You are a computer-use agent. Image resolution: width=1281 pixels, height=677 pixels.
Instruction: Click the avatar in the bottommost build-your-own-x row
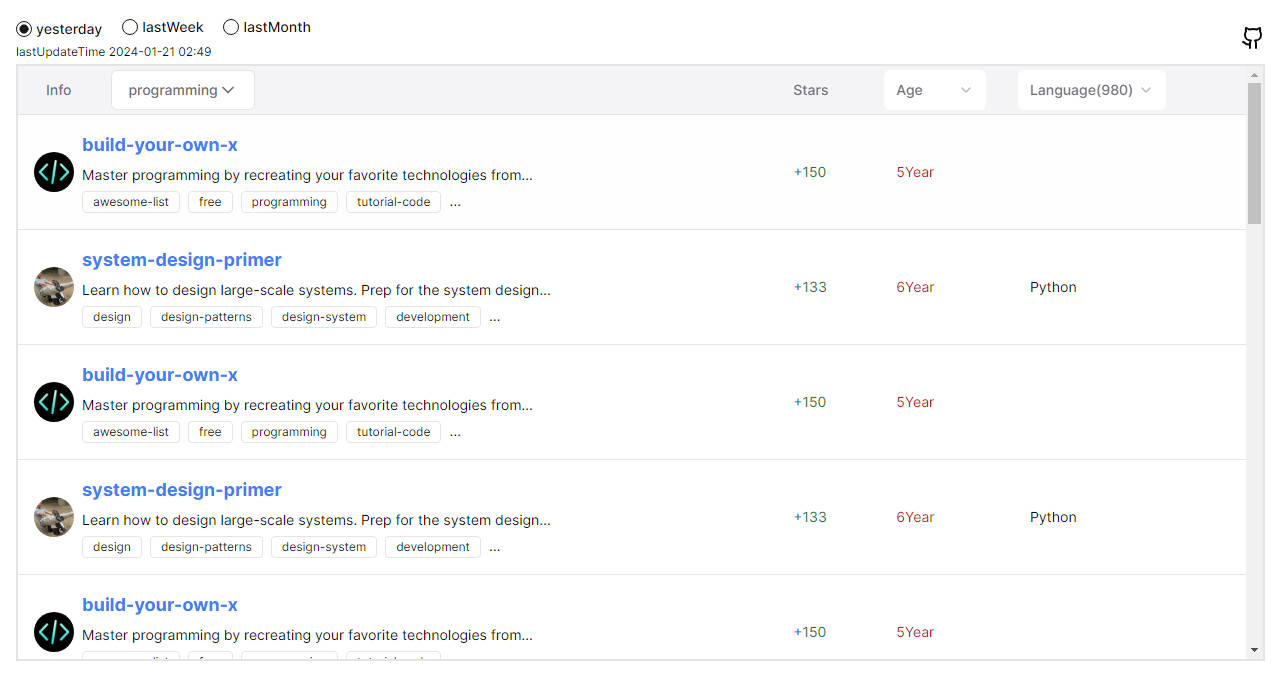click(54, 632)
